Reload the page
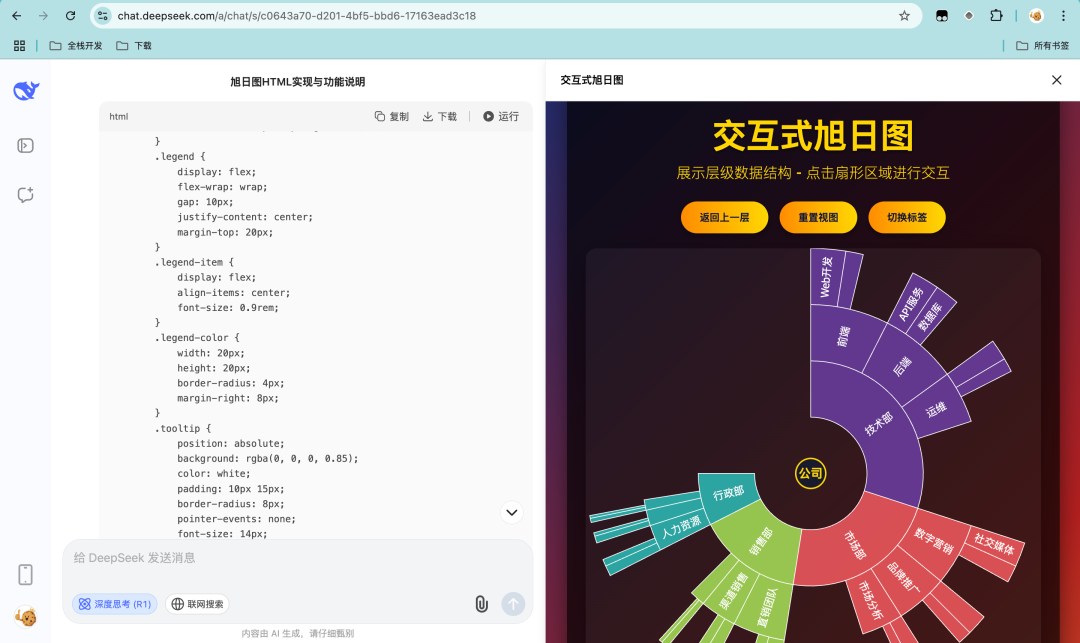1080x643 pixels. [x=70, y=15]
